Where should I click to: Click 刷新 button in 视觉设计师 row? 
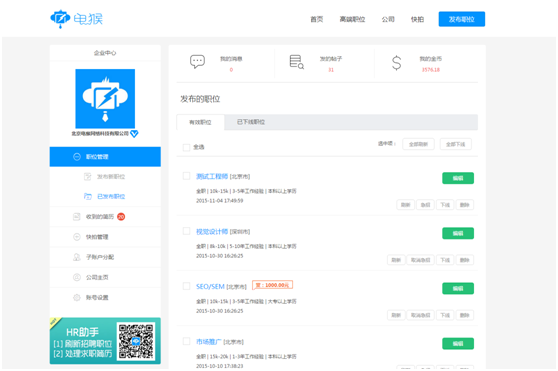point(396,260)
